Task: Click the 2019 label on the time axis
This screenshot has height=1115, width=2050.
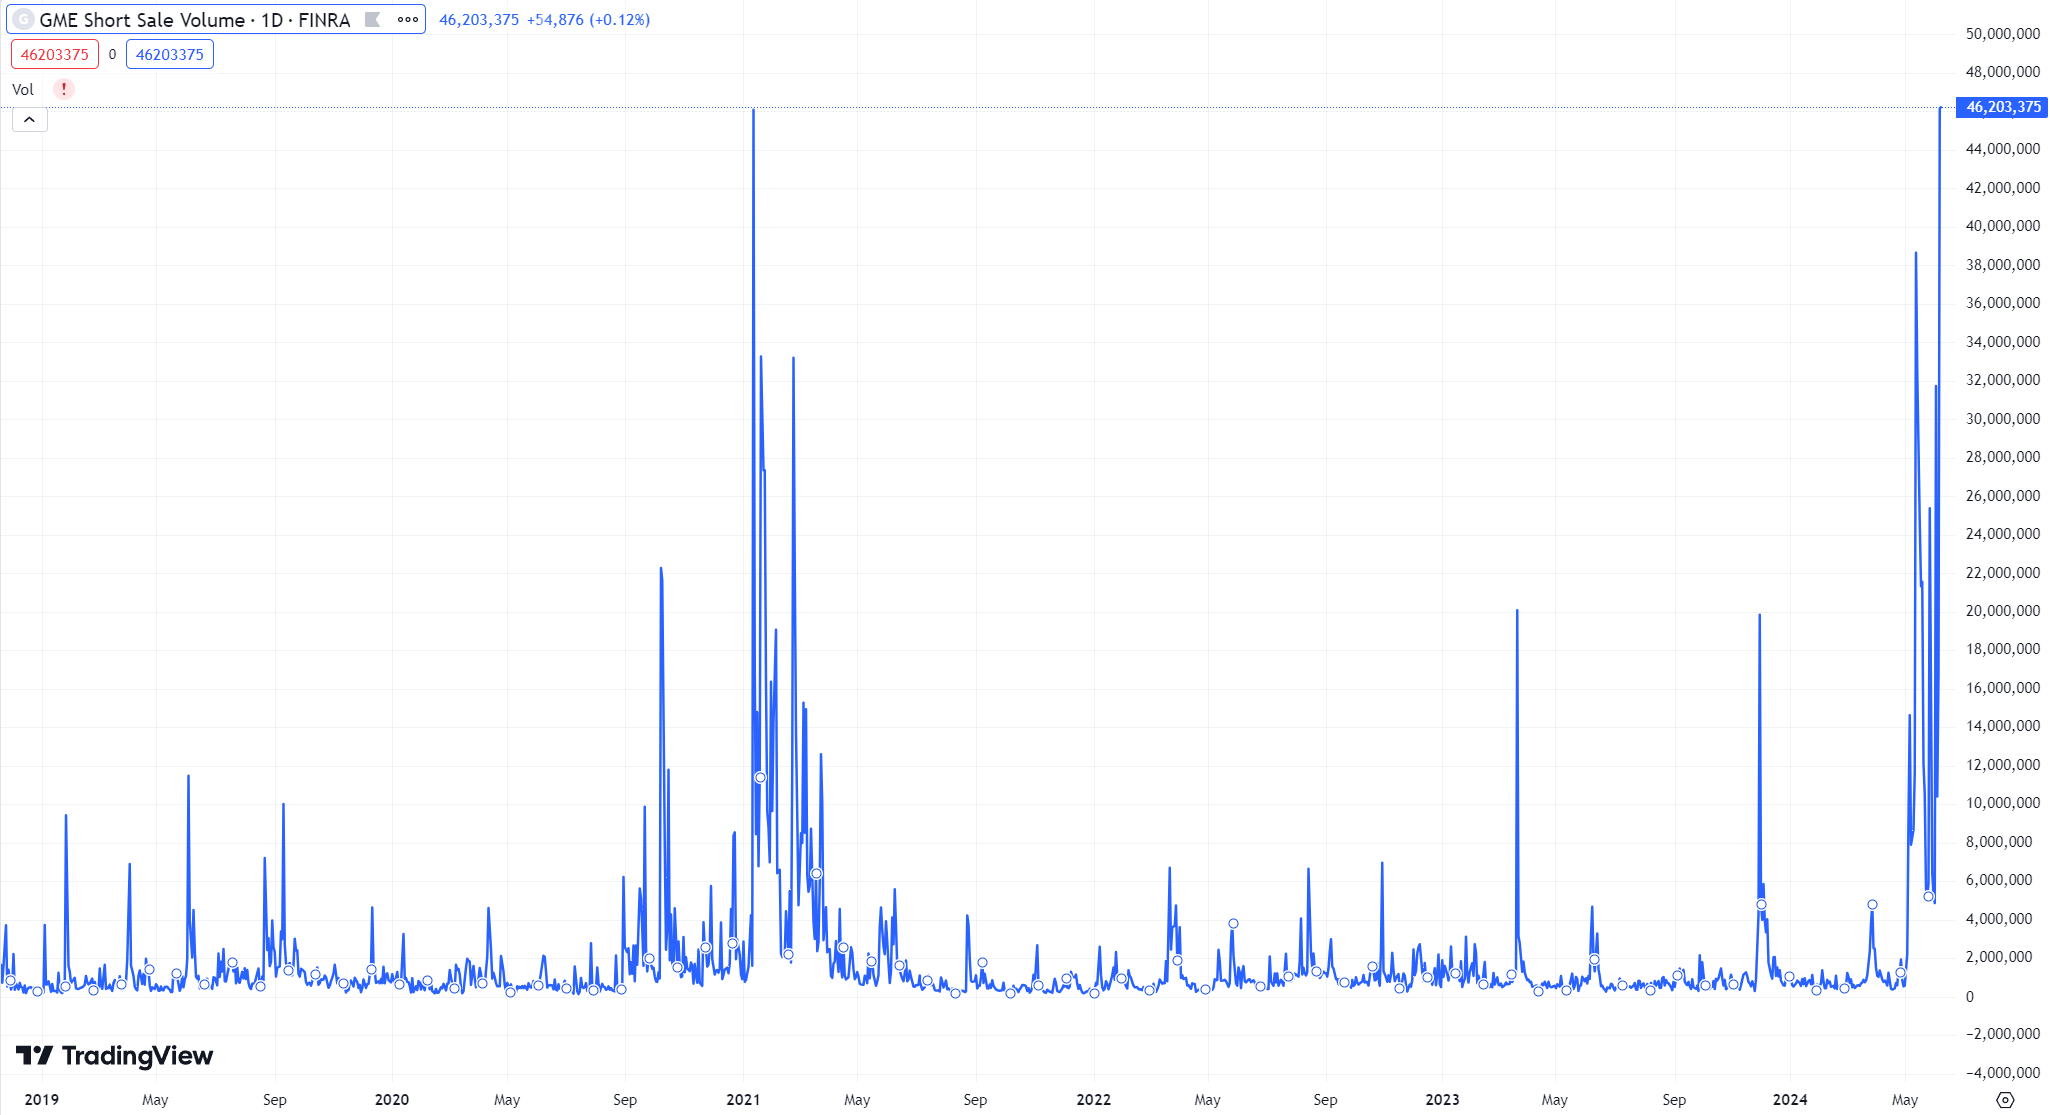Action: pyautogui.click(x=41, y=1099)
